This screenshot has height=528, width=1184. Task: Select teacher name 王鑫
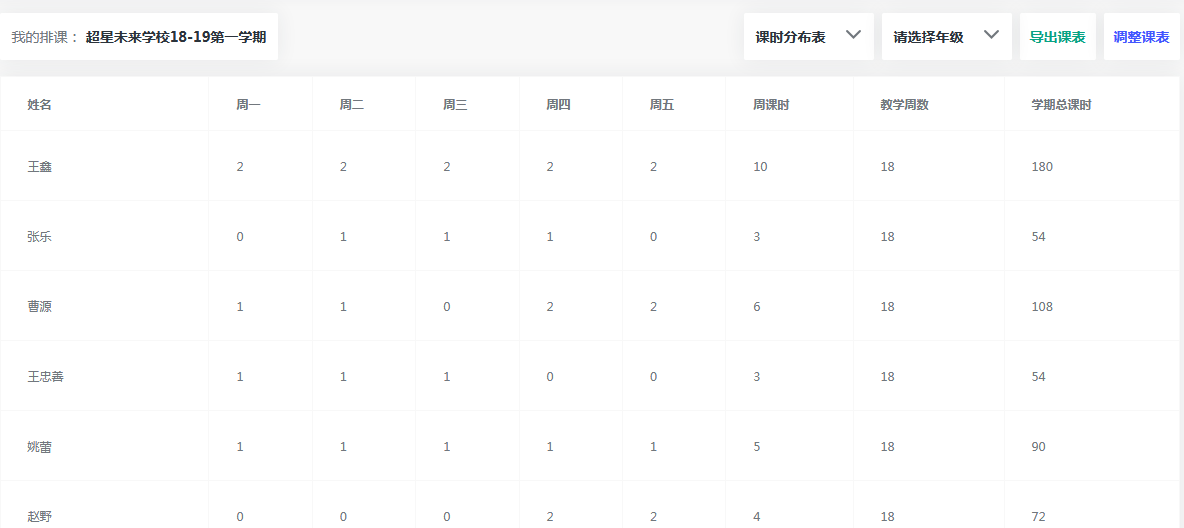pos(39,167)
